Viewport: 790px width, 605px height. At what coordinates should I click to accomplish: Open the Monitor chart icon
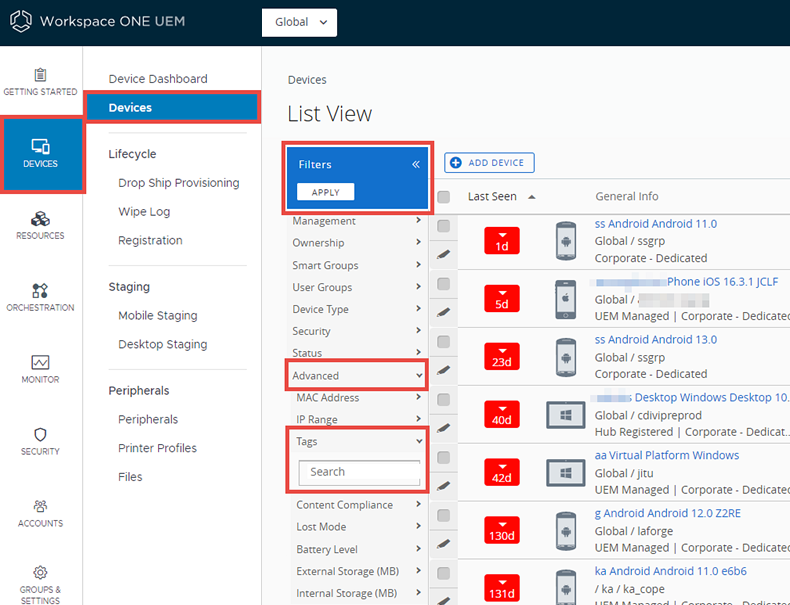[40, 363]
